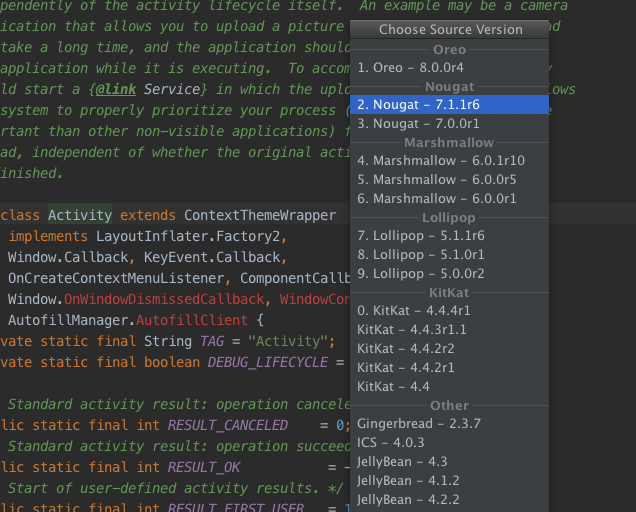Select Oreo – 8.0.0r4 source version
636x512 pixels.
449,67
